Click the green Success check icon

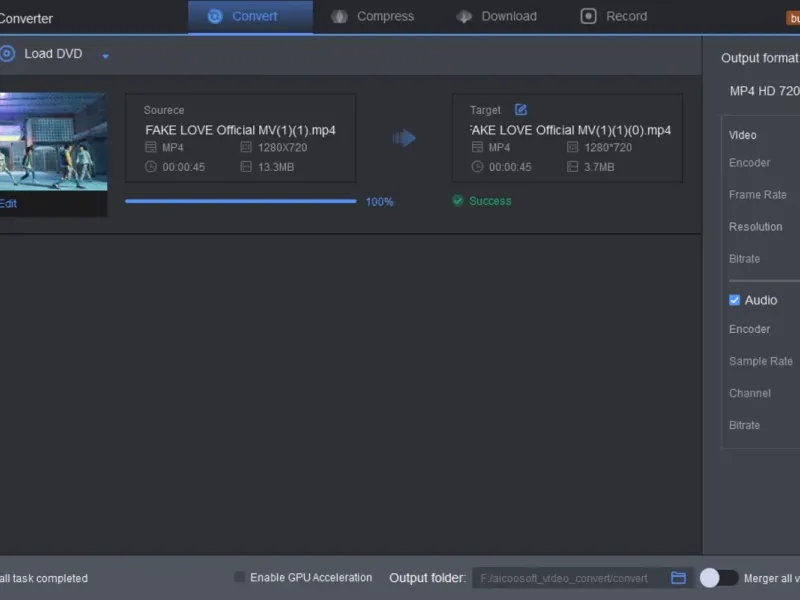point(458,201)
